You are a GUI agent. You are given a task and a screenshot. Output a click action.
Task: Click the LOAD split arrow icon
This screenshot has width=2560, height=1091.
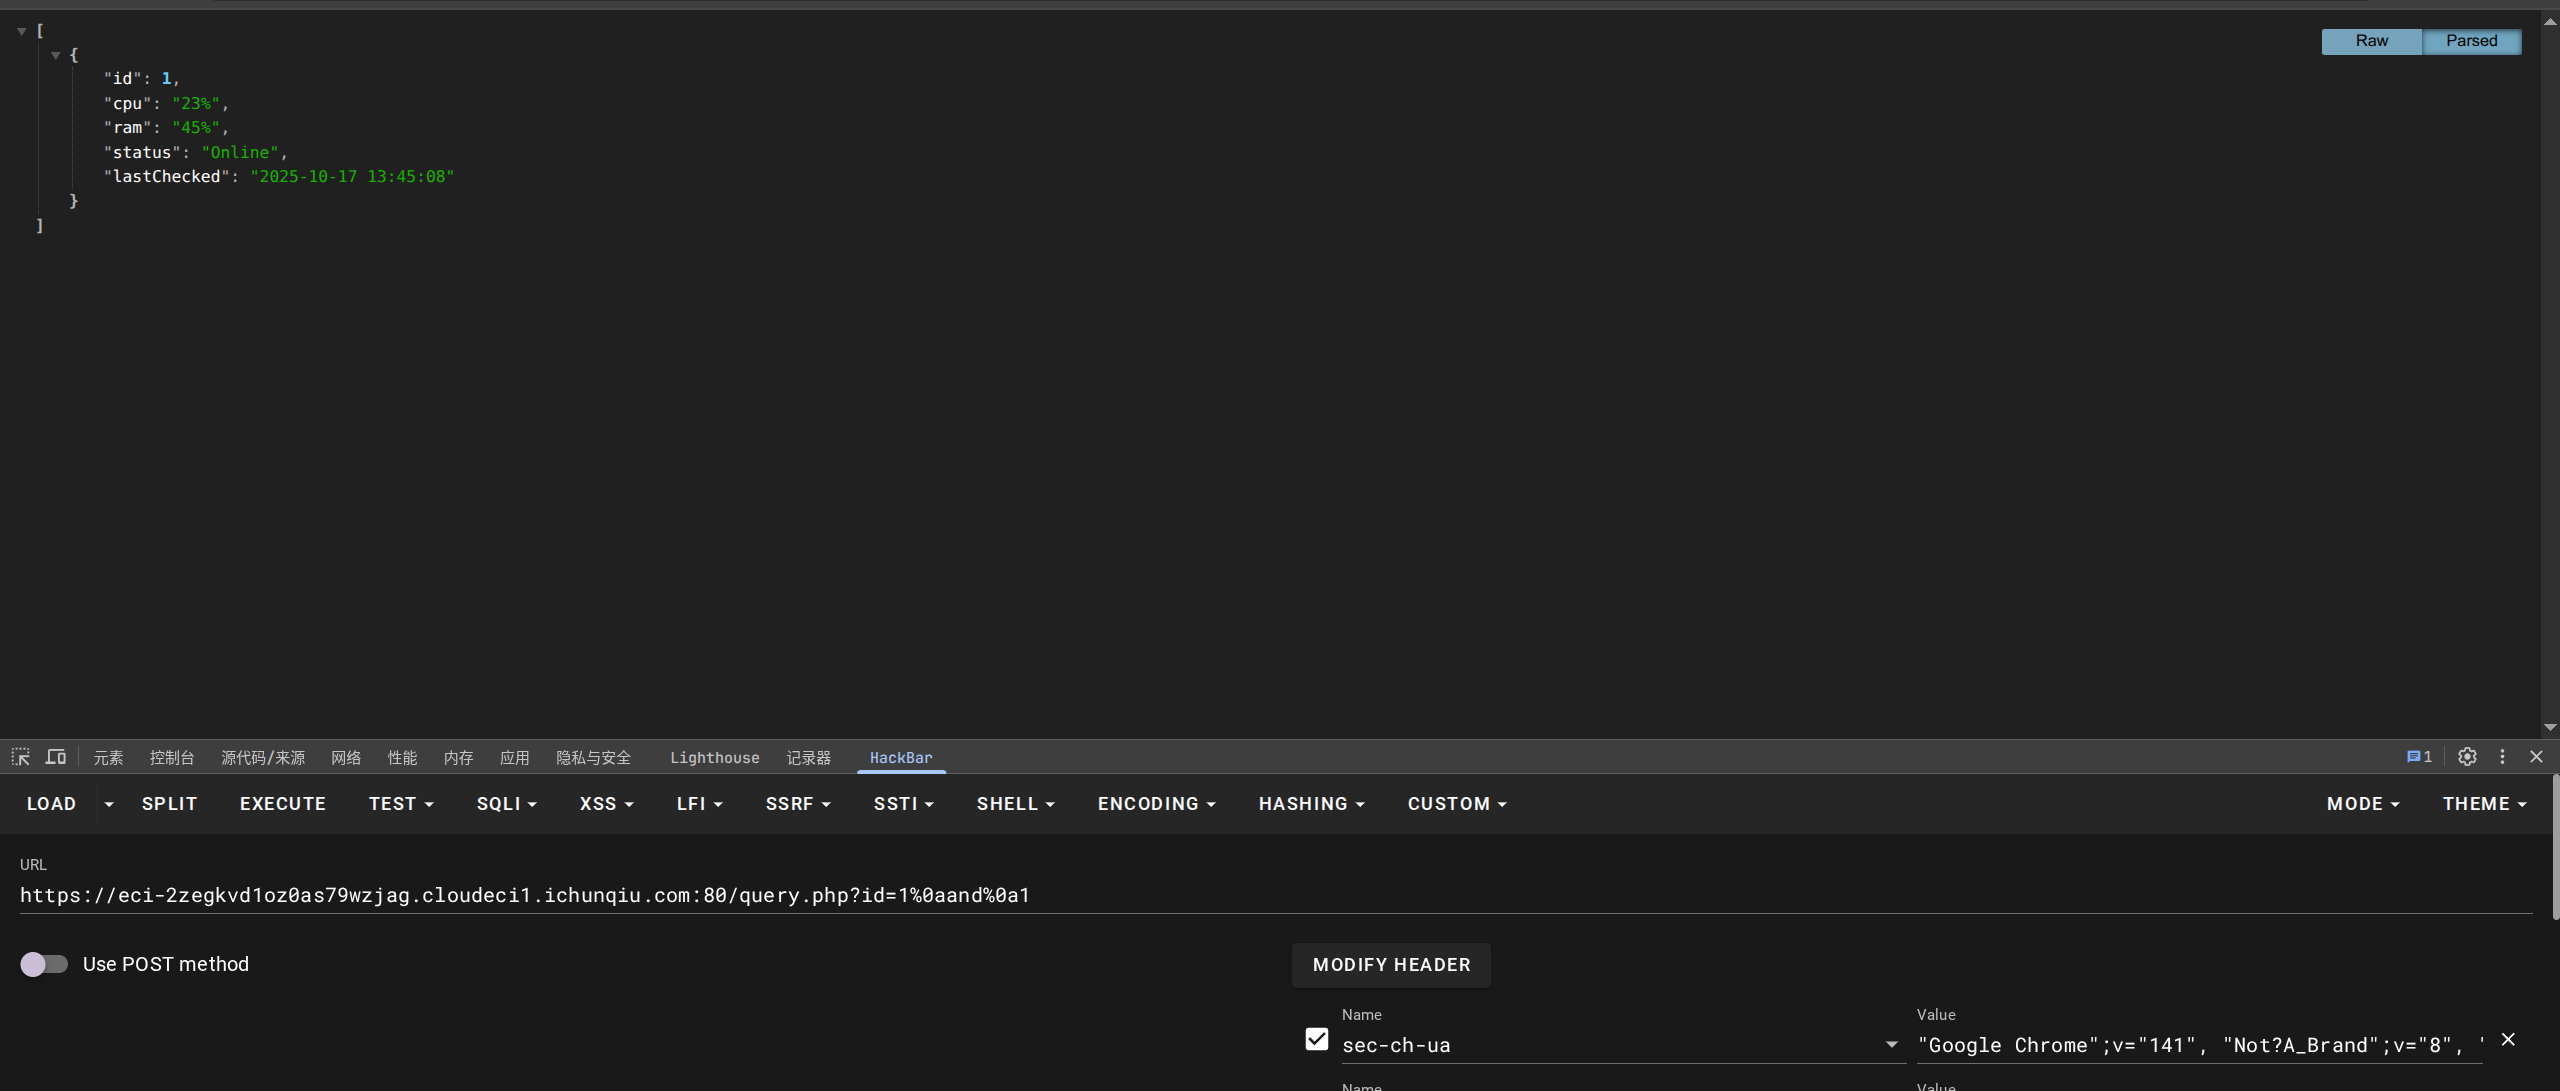coord(109,804)
